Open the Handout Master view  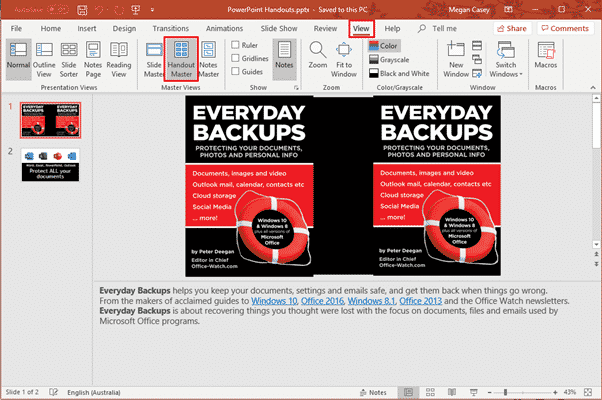point(182,61)
